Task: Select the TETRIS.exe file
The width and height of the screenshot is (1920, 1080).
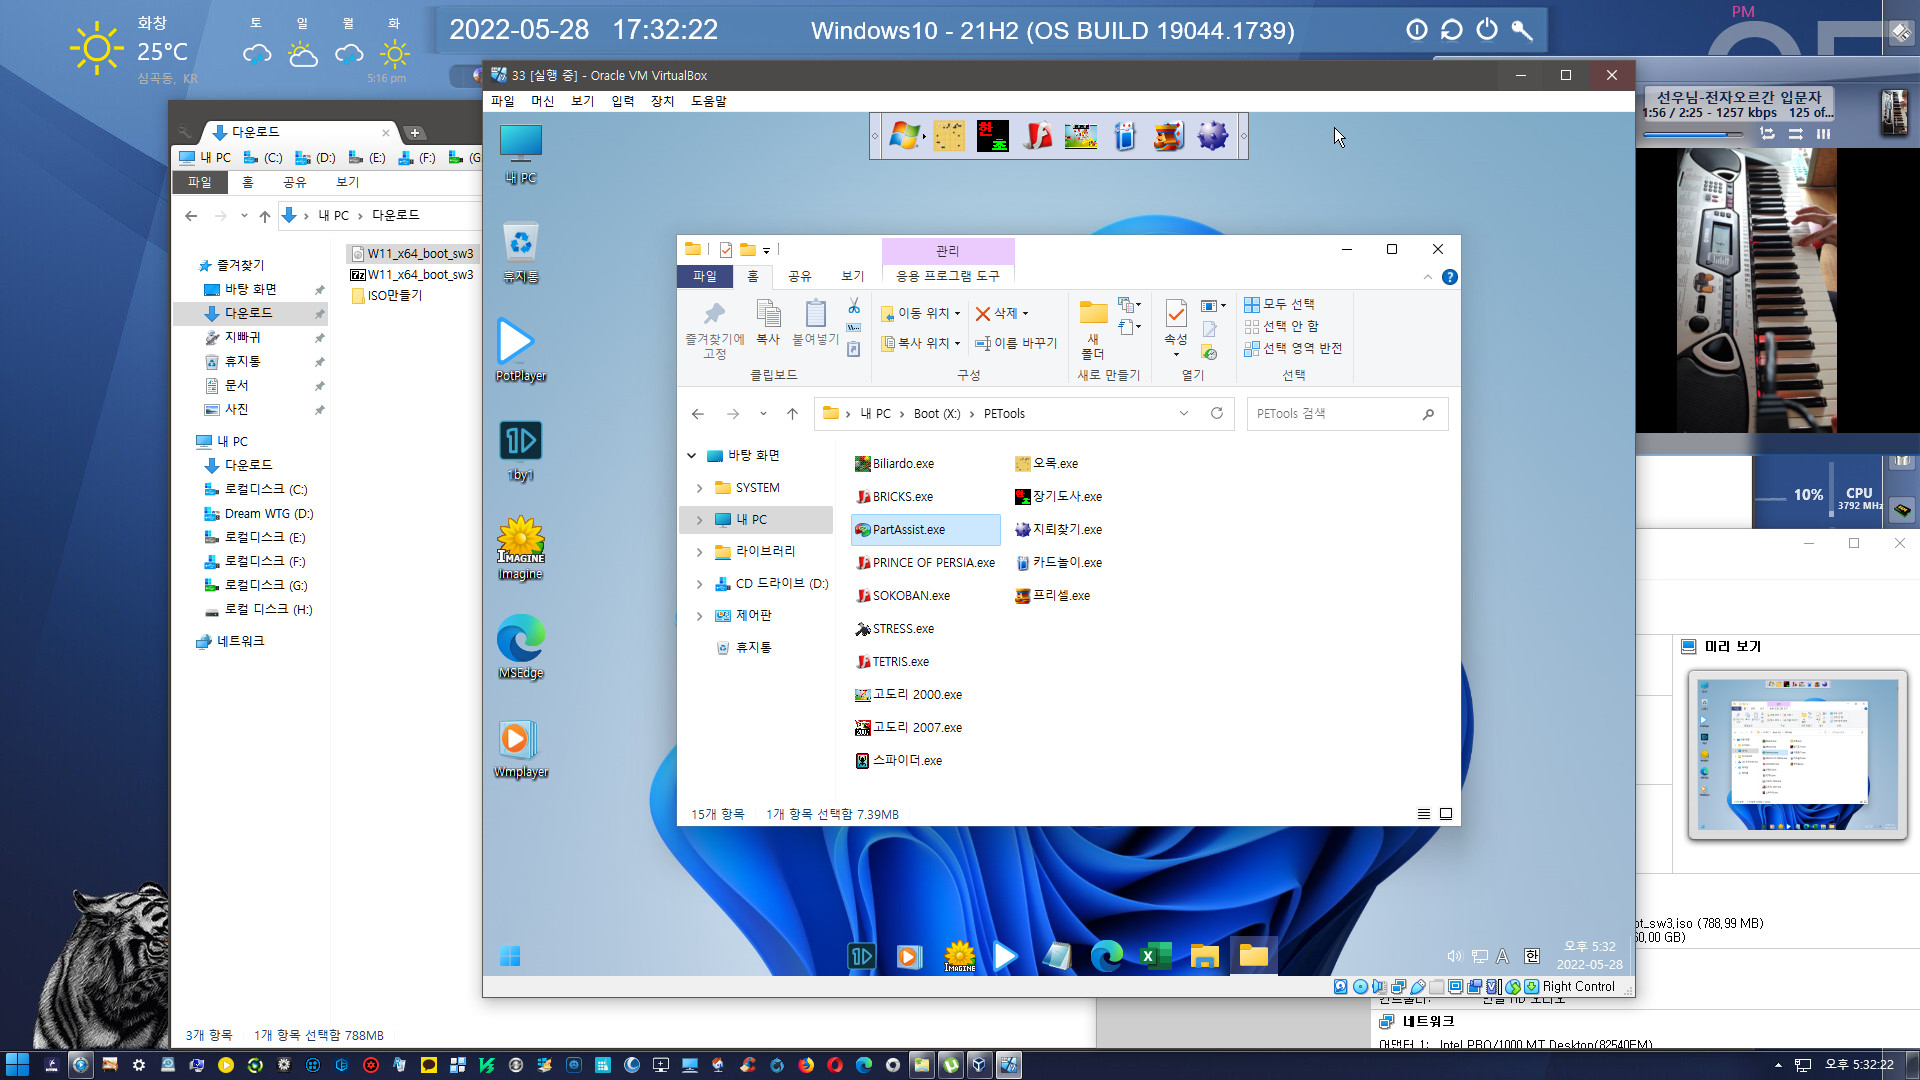Action: point(893,662)
